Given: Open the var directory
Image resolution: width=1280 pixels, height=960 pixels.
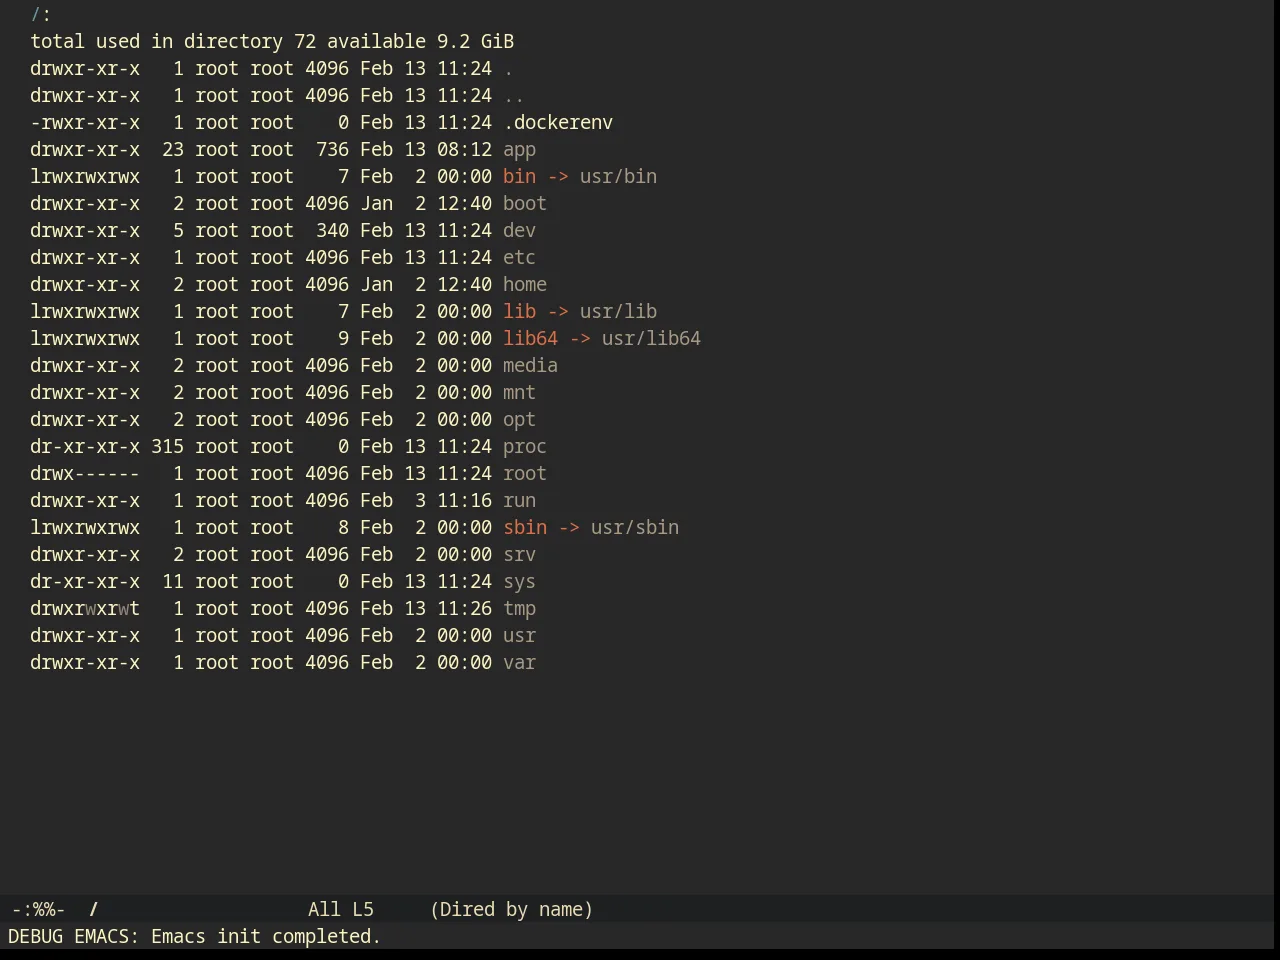Looking at the screenshot, I should tap(519, 663).
